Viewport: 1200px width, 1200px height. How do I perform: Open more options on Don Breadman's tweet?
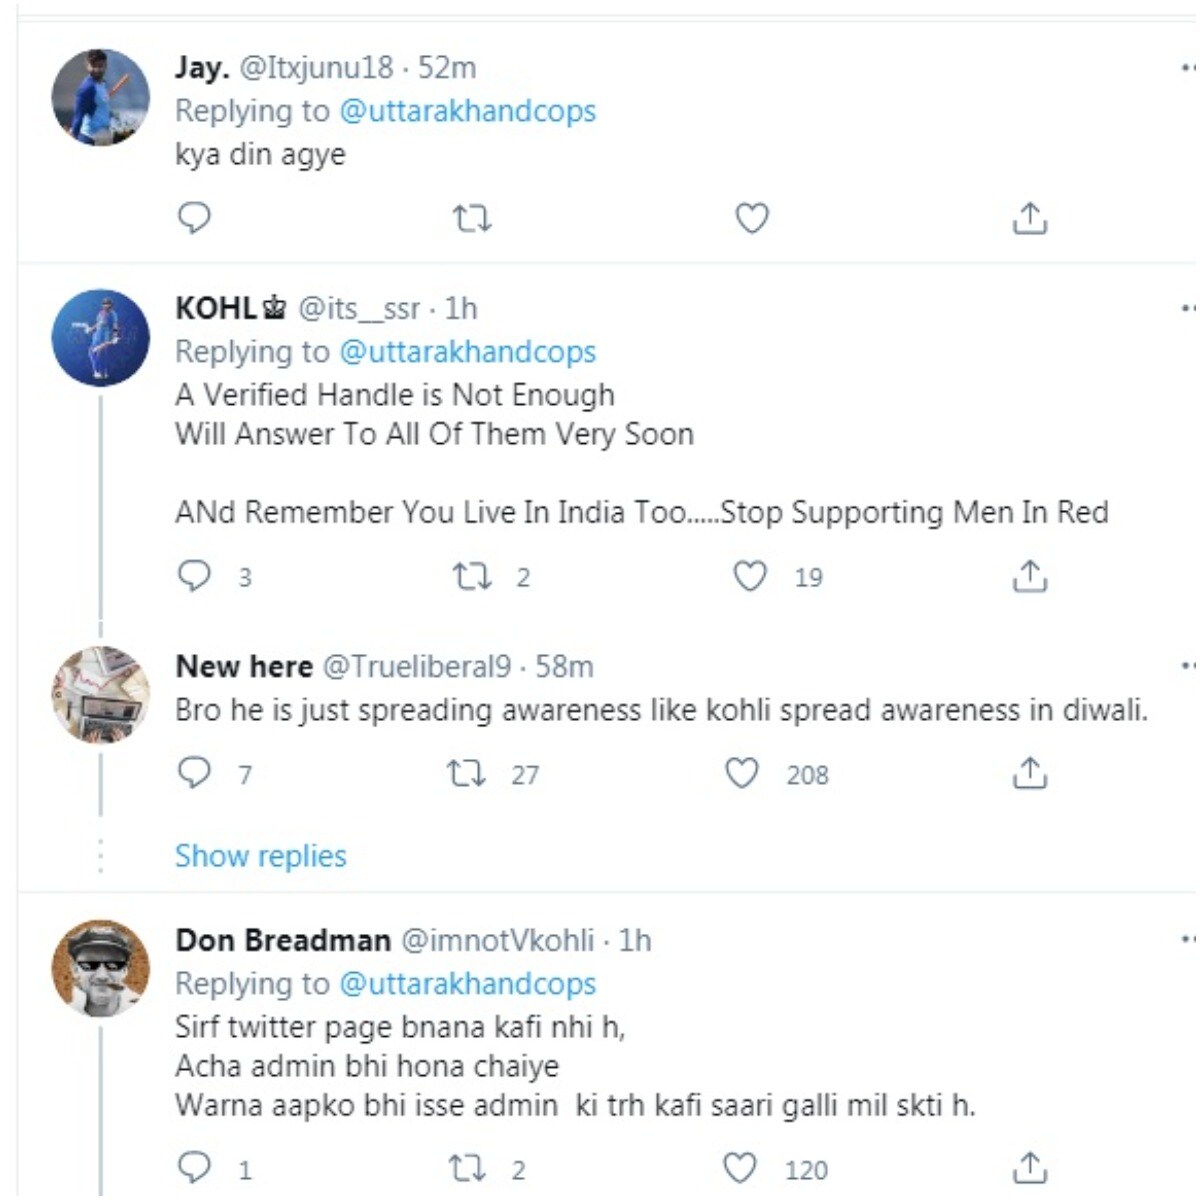coord(1187,940)
